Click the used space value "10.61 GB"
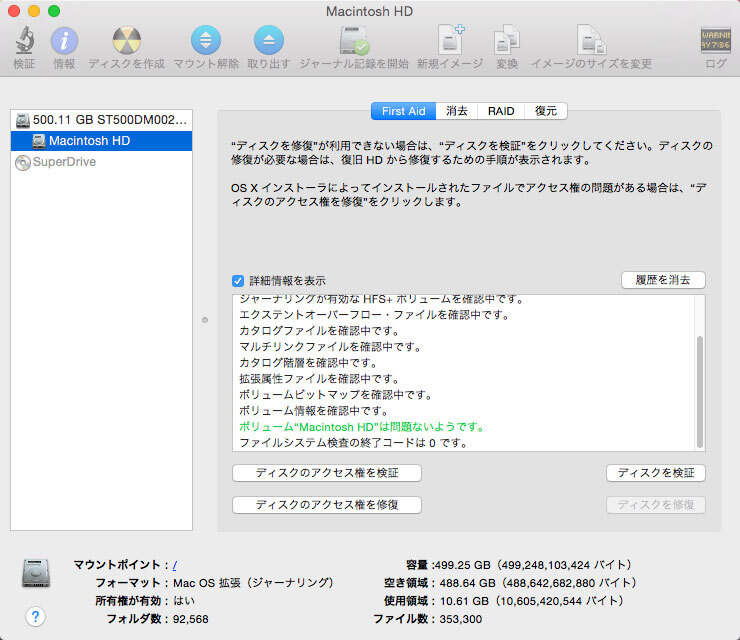 [464, 601]
